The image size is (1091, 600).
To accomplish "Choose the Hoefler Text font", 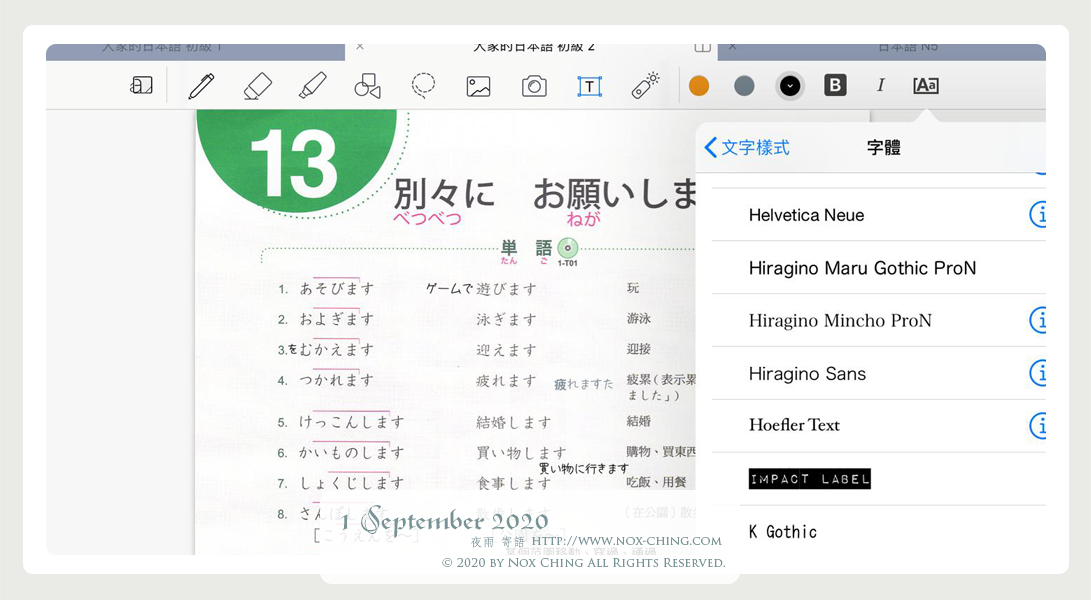I will click(x=878, y=425).
